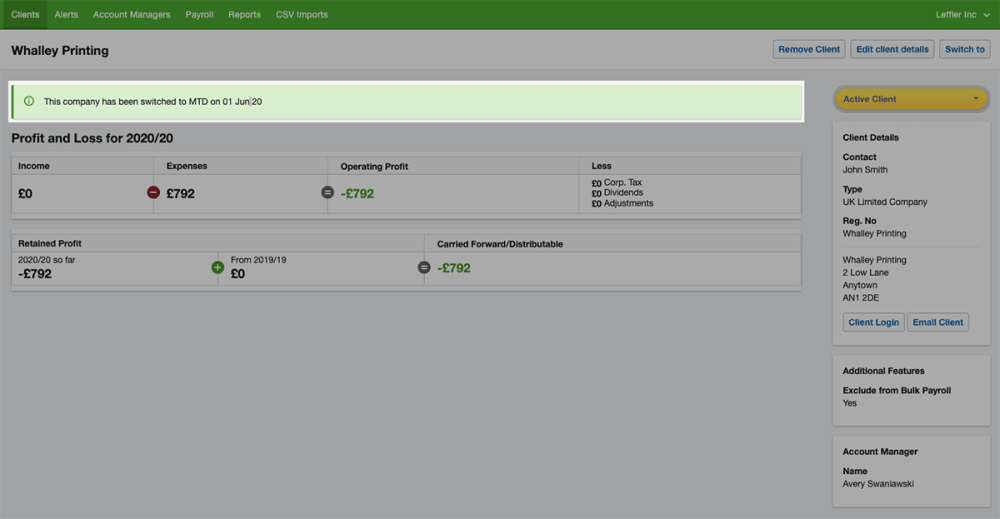1000x519 pixels.
Task: Click the red minus icon beside Expenses
Action: click(x=153, y=192)
